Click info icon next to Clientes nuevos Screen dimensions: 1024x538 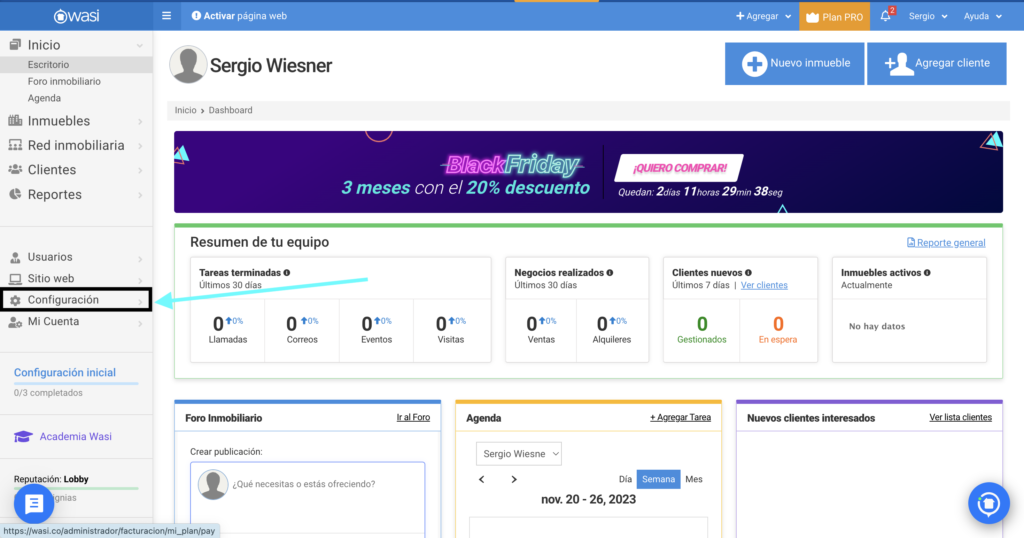click(x=748, y=273)
